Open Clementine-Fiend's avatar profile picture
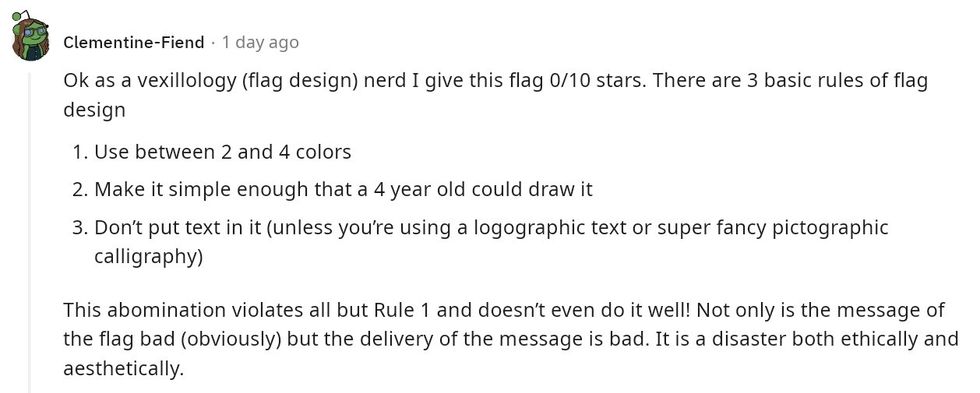 point(29,37)
